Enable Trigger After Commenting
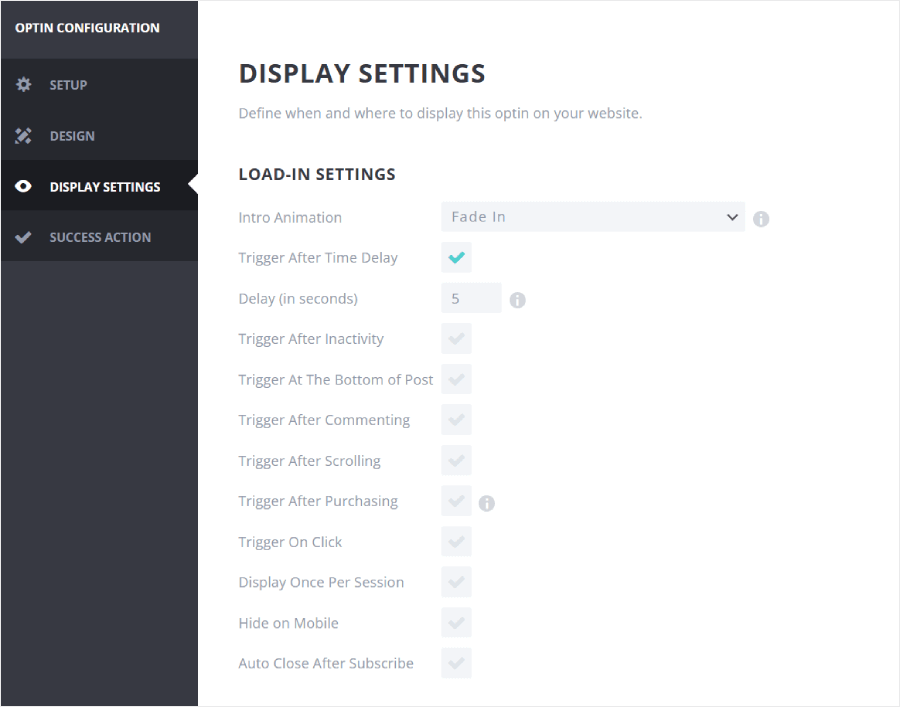Image resolution: width=900 pixels, height=707 pixels. 456,419
